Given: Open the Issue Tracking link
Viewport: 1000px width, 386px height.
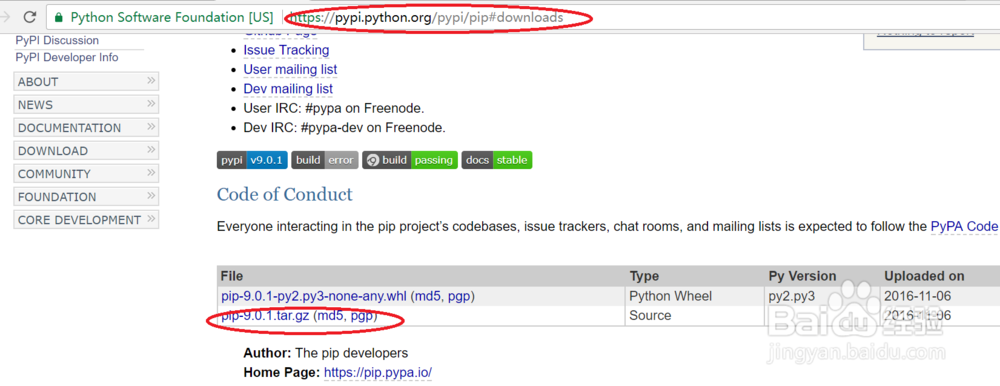Looking at the screenshot, I should click(286, 50).
